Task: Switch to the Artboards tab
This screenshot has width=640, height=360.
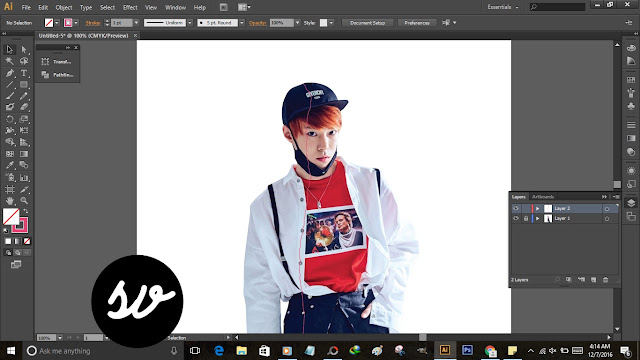Action: tap(543, 197)
